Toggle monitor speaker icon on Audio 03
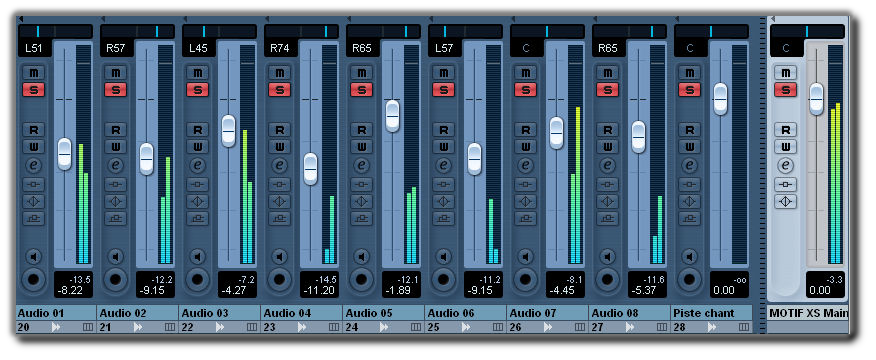Image resolution: width=876 pixels, height=360 pixels. coord(197,257)
